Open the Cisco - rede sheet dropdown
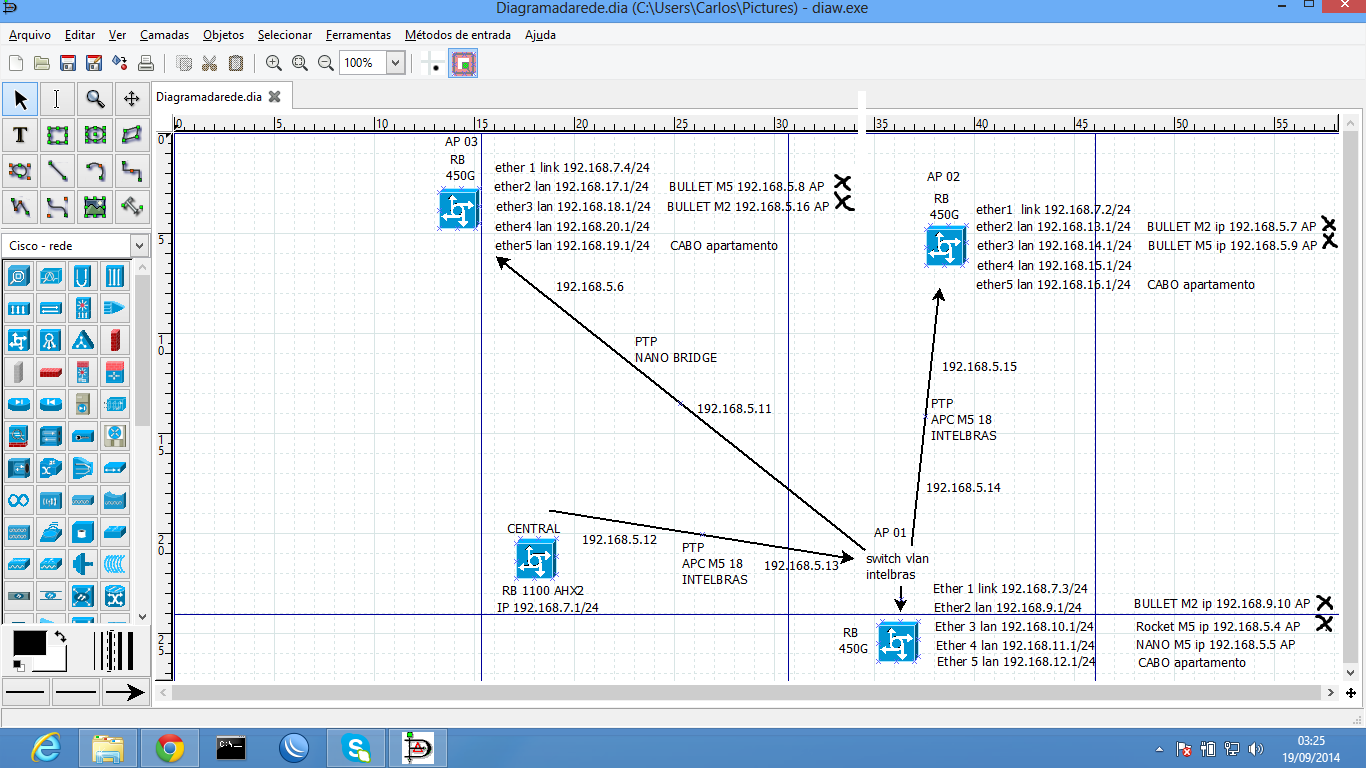This screenshot has height=768, width=1366. point(75,246)
